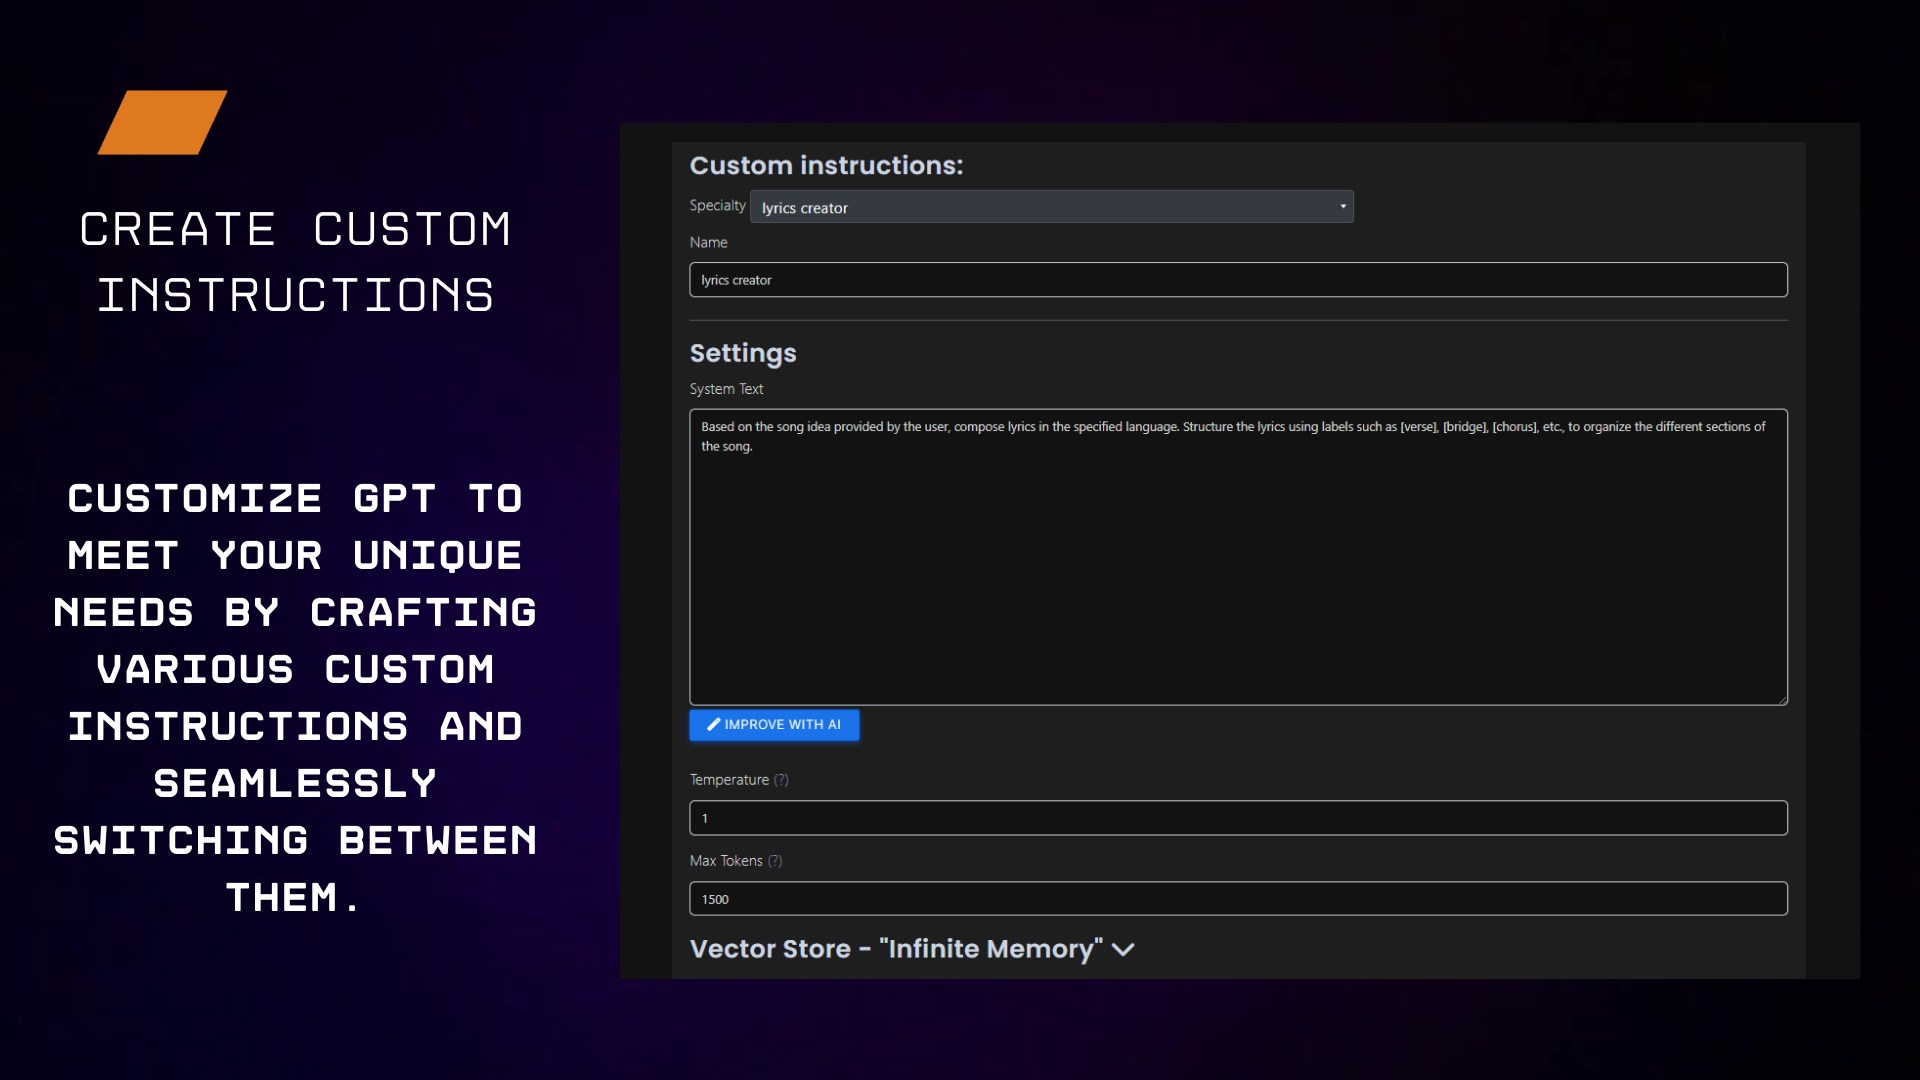The image size is (1920, 1080).
Task: Click the small arrow inside Specialty combo box
Action: point(1343,207)
